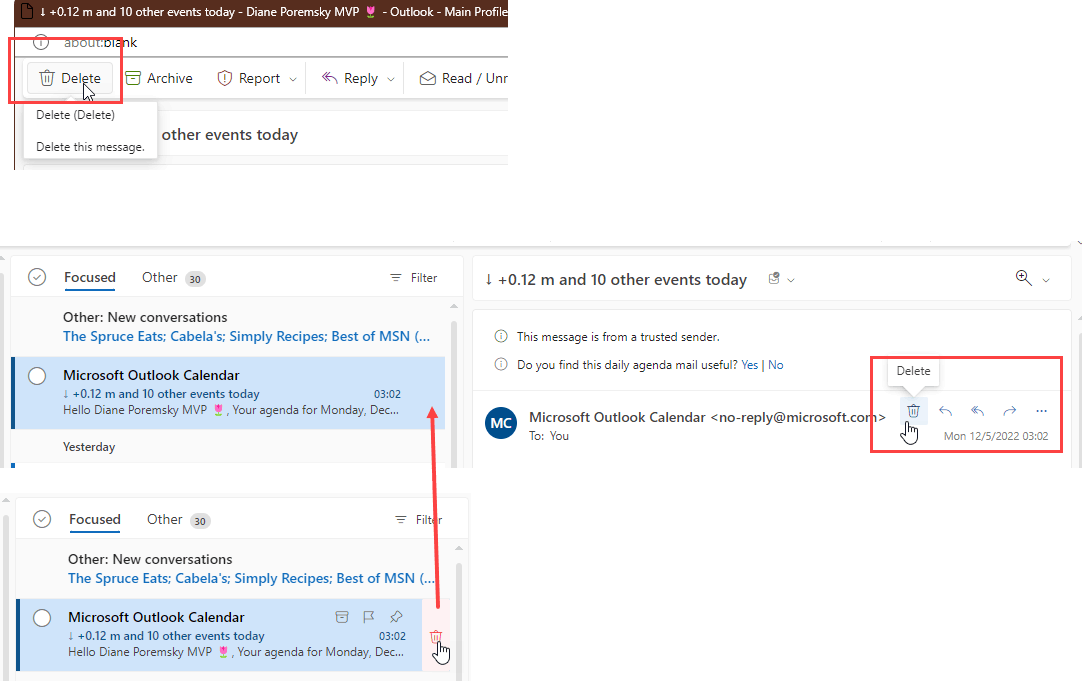The image size is (1082, 681).
Task: Click the Delete trash button in popup toolbar
Action: tap(70, 78)
